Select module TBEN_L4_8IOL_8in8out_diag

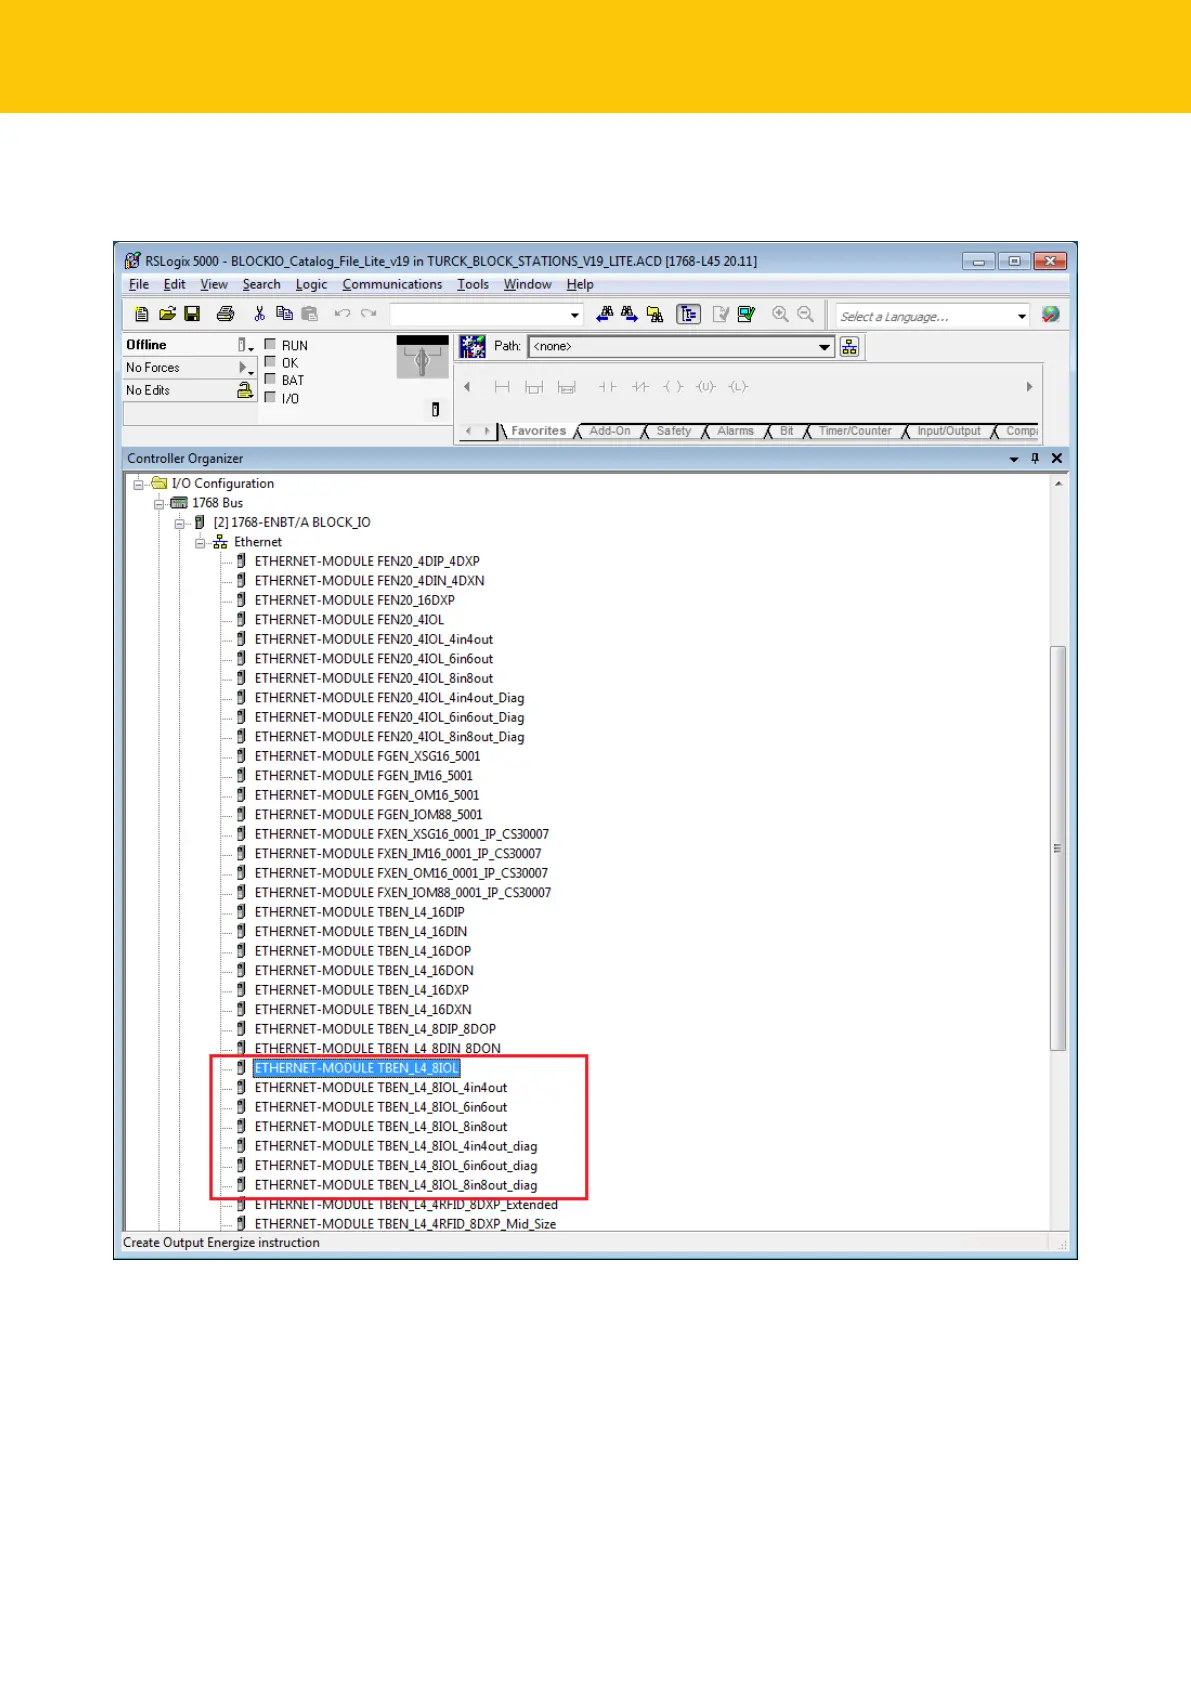pos(396,1185)
